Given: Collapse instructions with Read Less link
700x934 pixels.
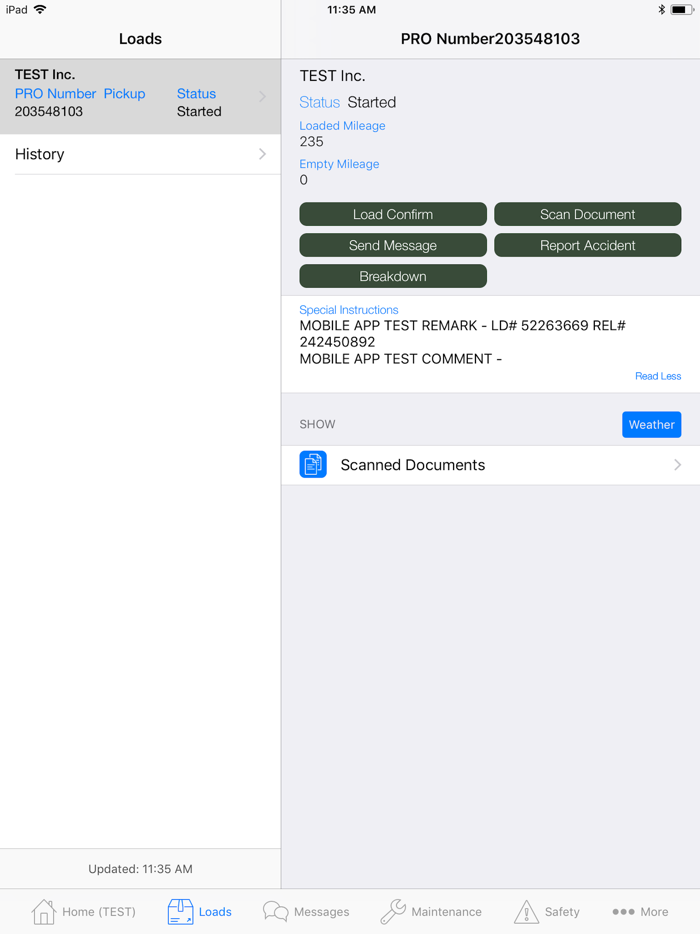Looking at the screenshot, I should (x=658, y=376).
